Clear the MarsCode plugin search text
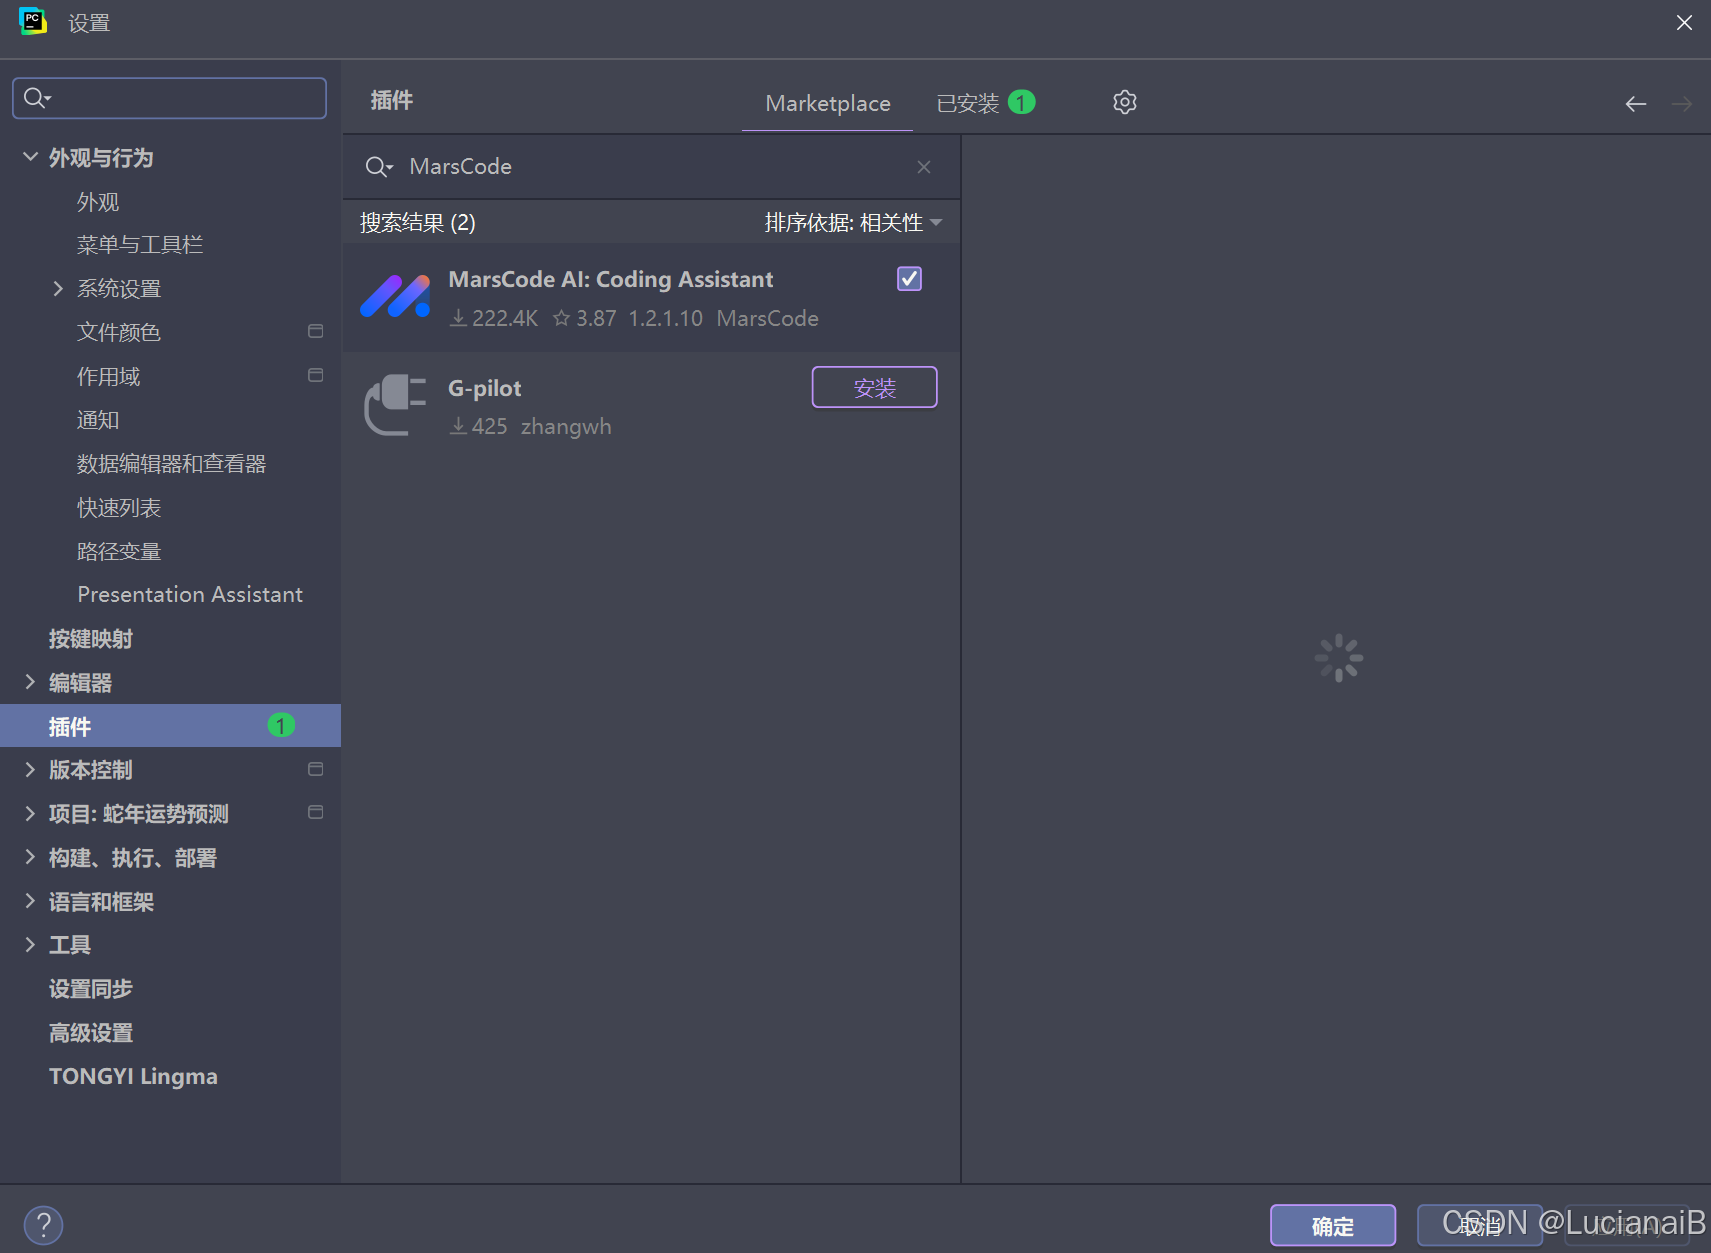 point(924,167)
